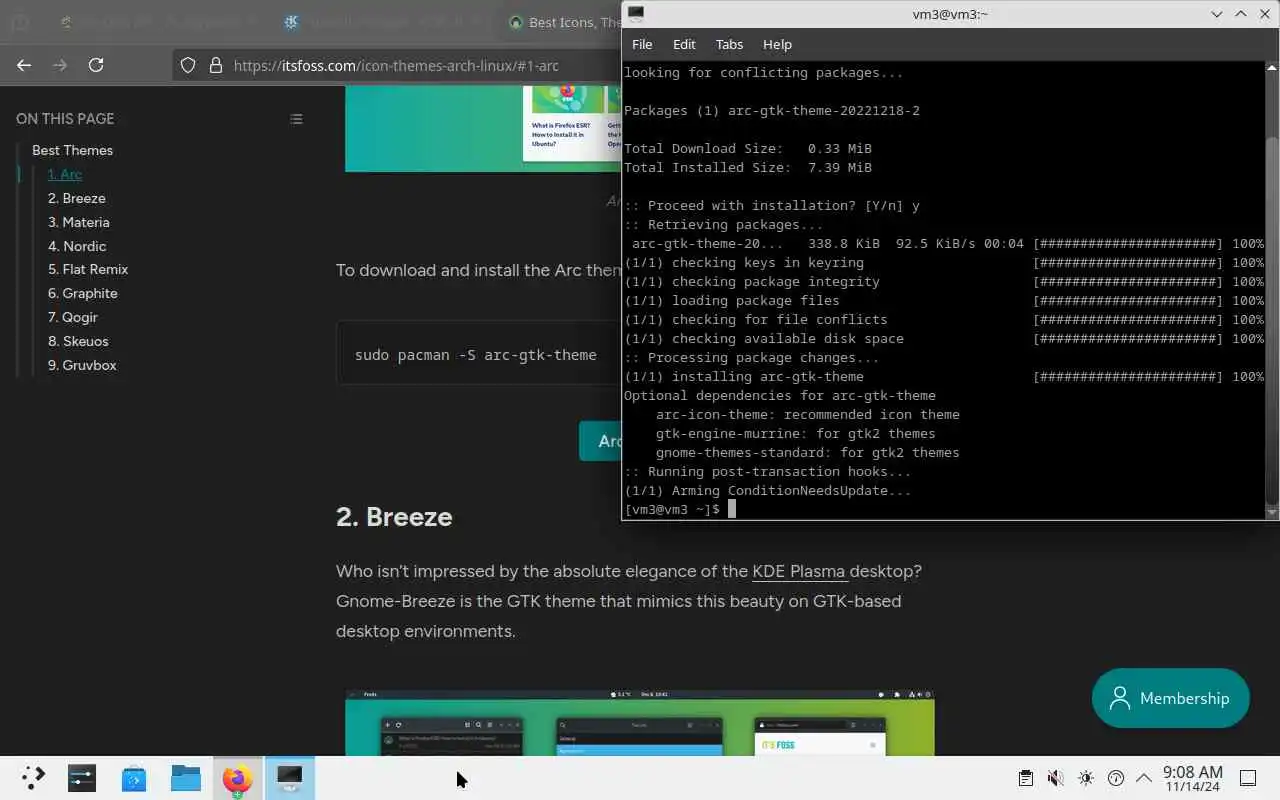This screenshot has width=1280, height=800.
Task: Click the scrollbar down arrow in terminal
Action: tap(1272, 512)
